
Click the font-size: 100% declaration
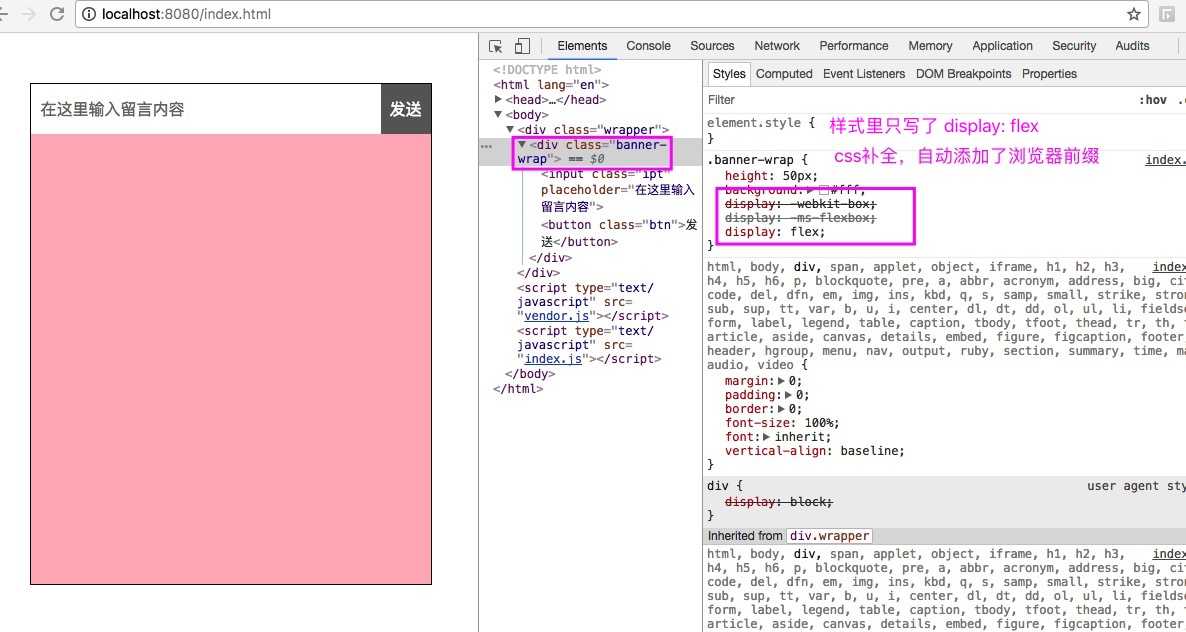(782, 423)
